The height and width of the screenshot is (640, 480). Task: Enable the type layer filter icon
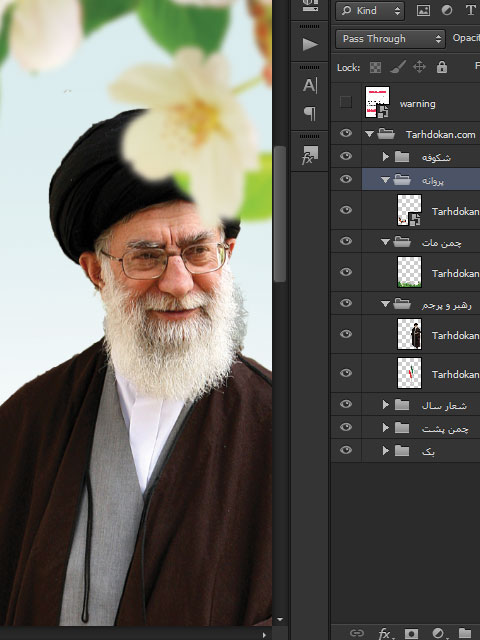pos(471,11)
